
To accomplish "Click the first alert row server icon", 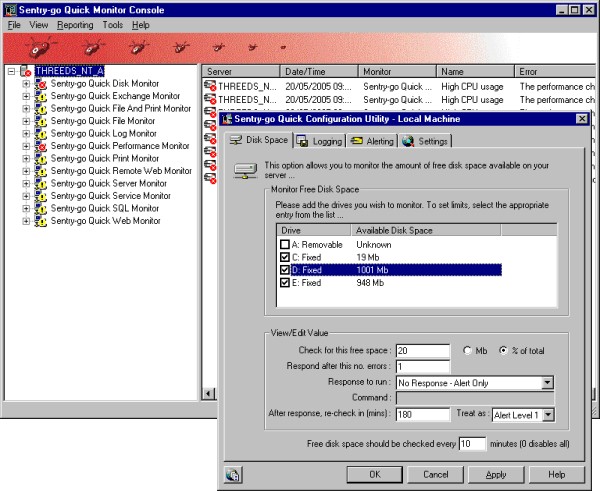I will coord(210,86).
